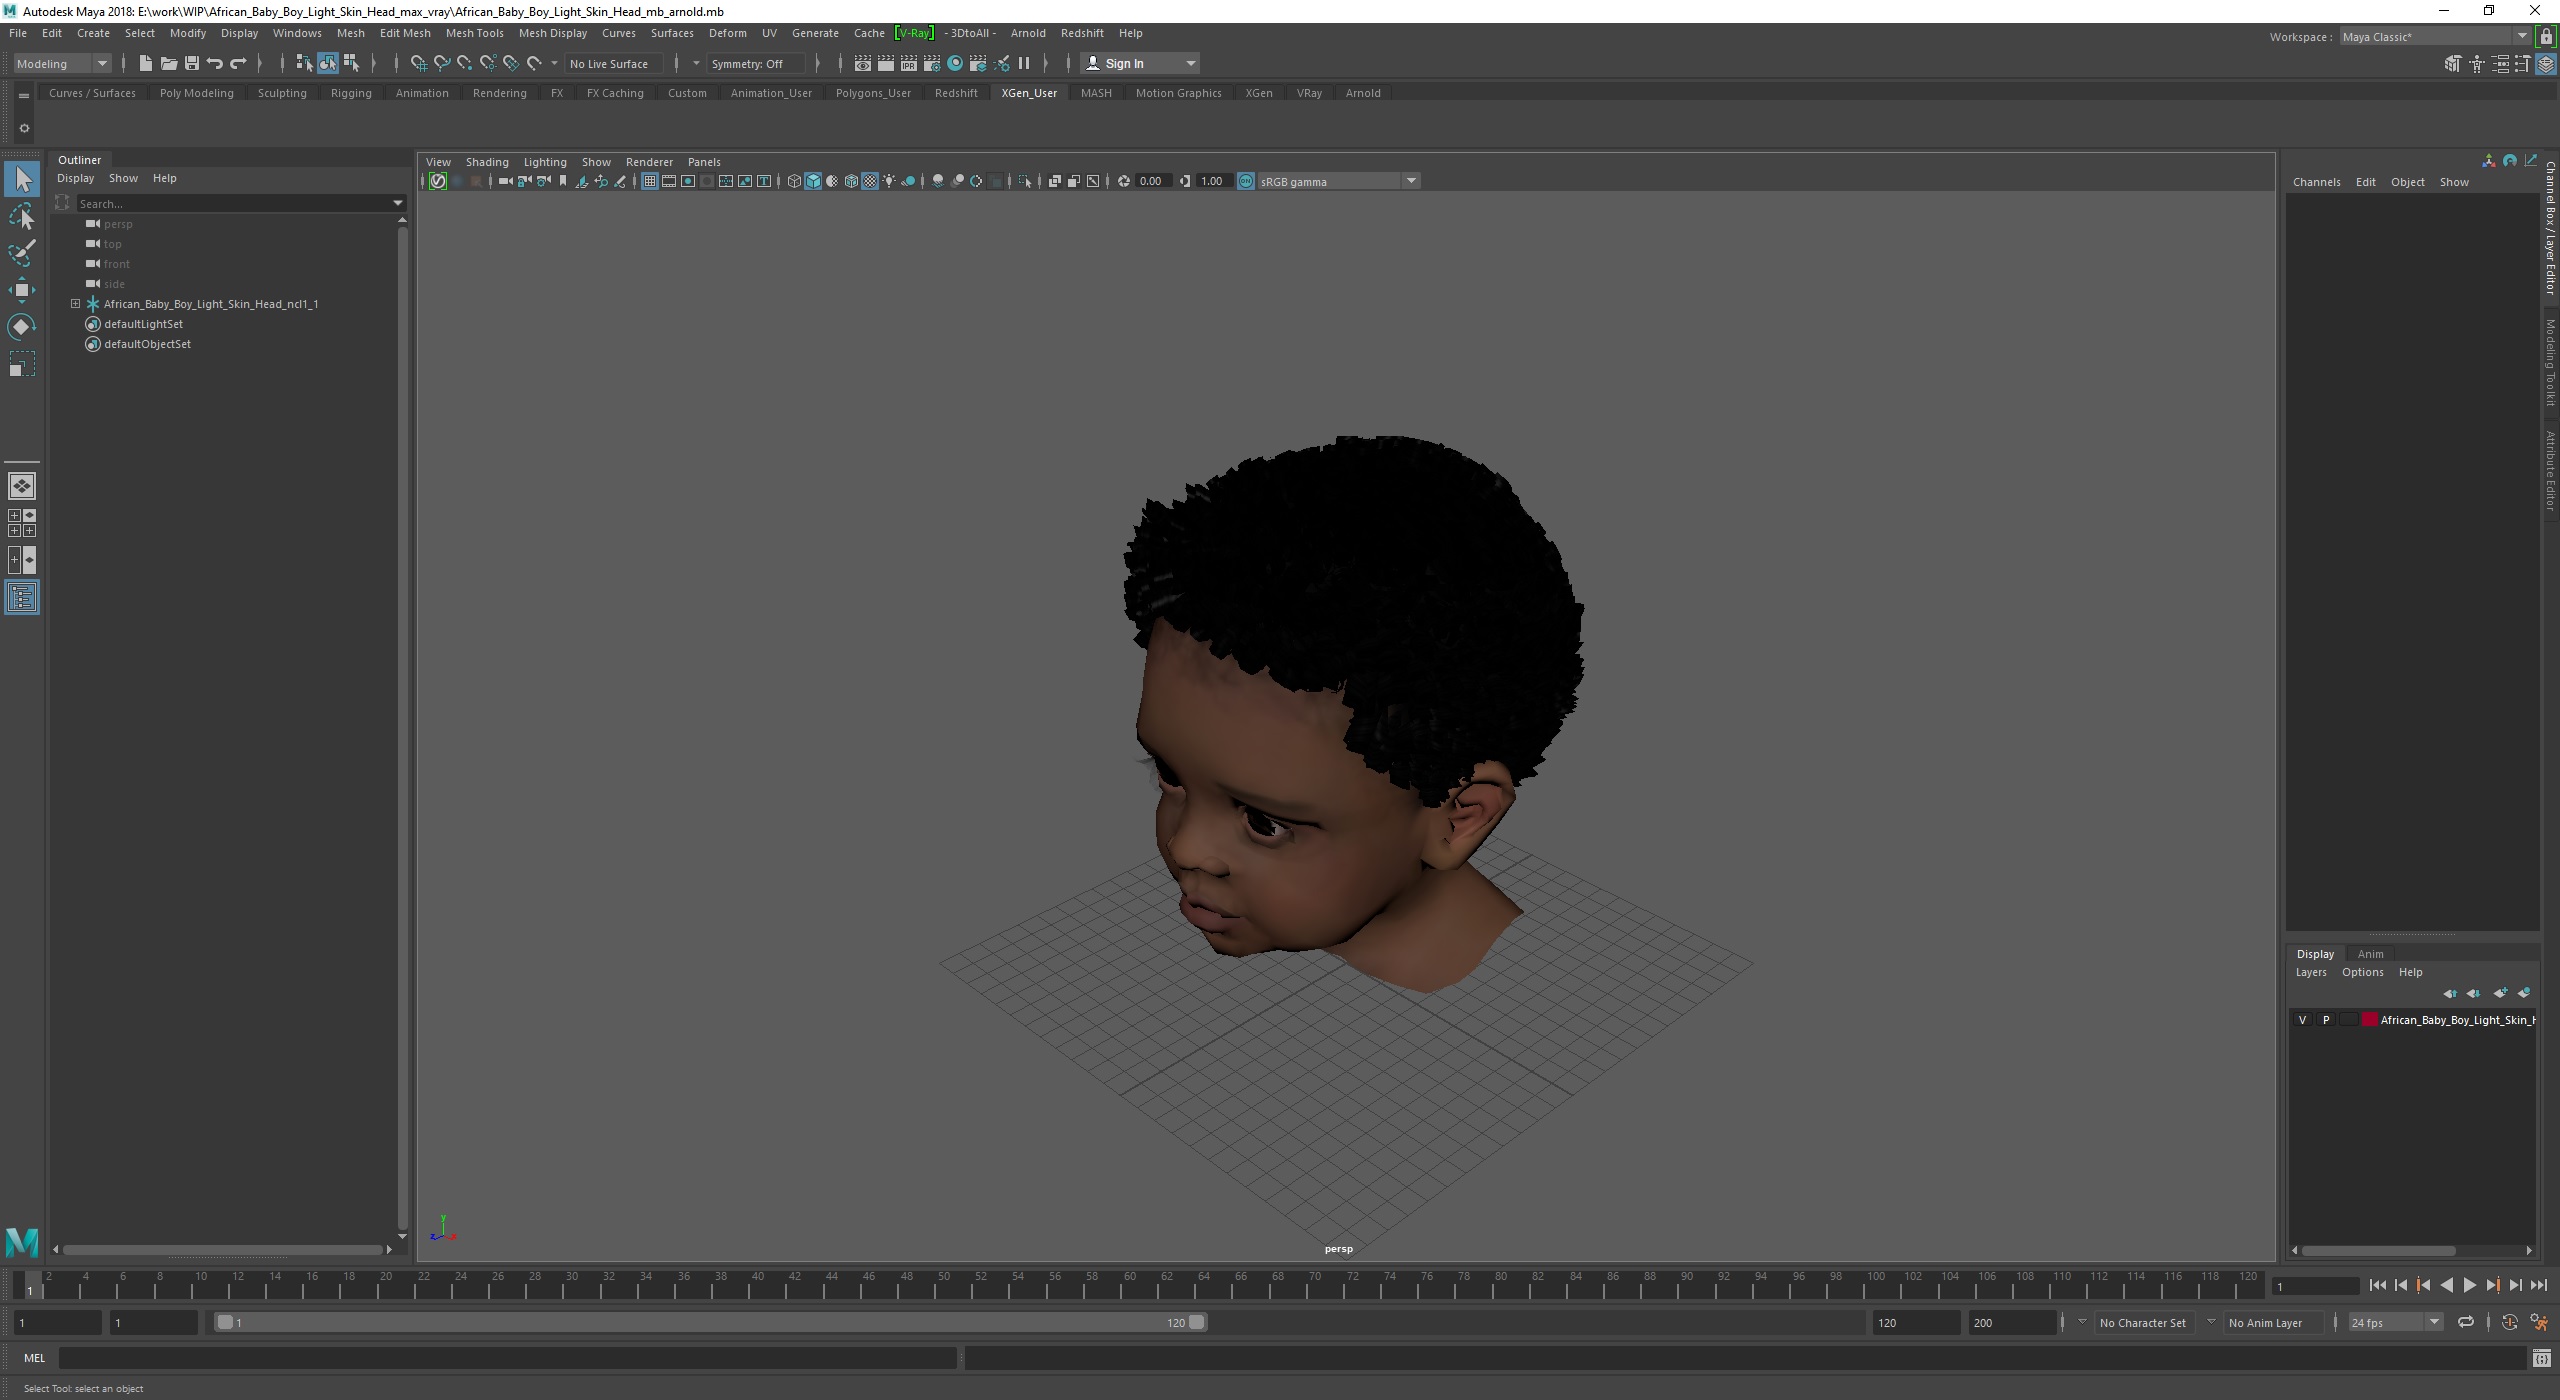Open the No Character Set dropdown
The width and height of the screenshot is (2560, 1400).
(x=2147, y=1322)
